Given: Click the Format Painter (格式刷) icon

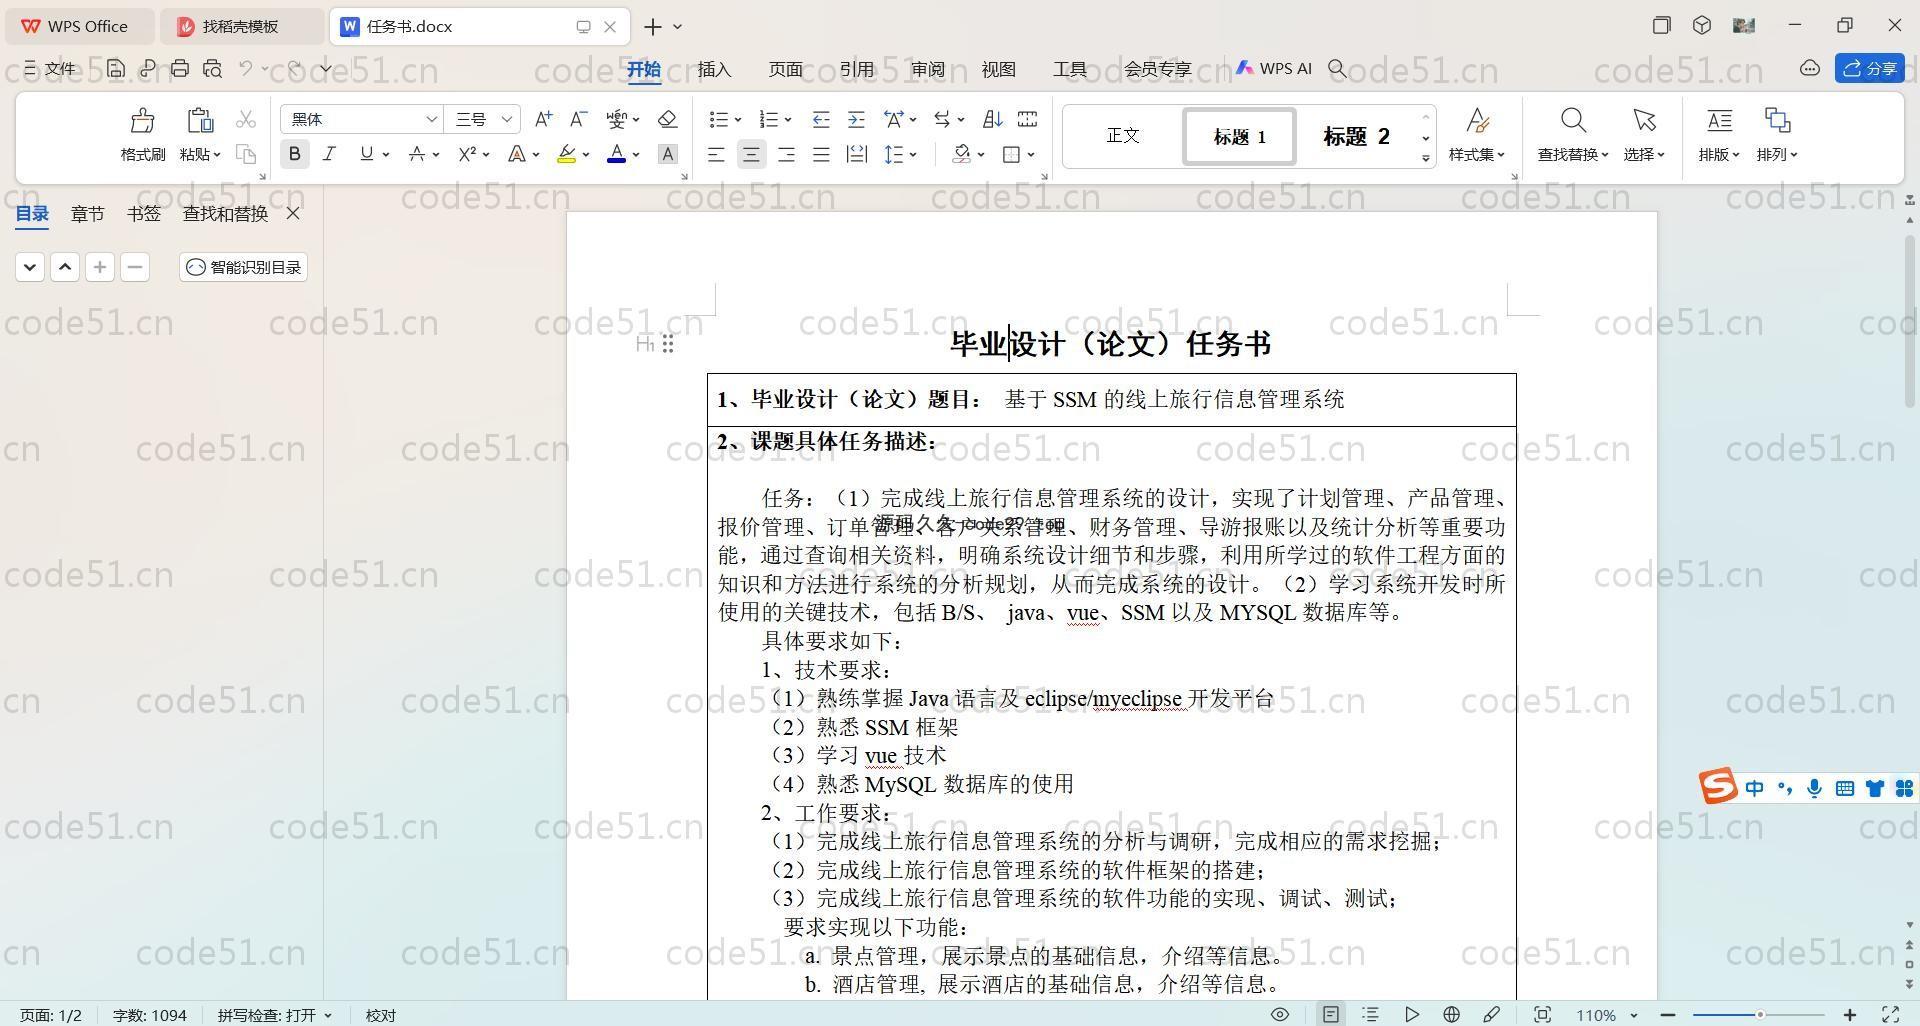Looking at the screenshot, I should coord(143,121).
